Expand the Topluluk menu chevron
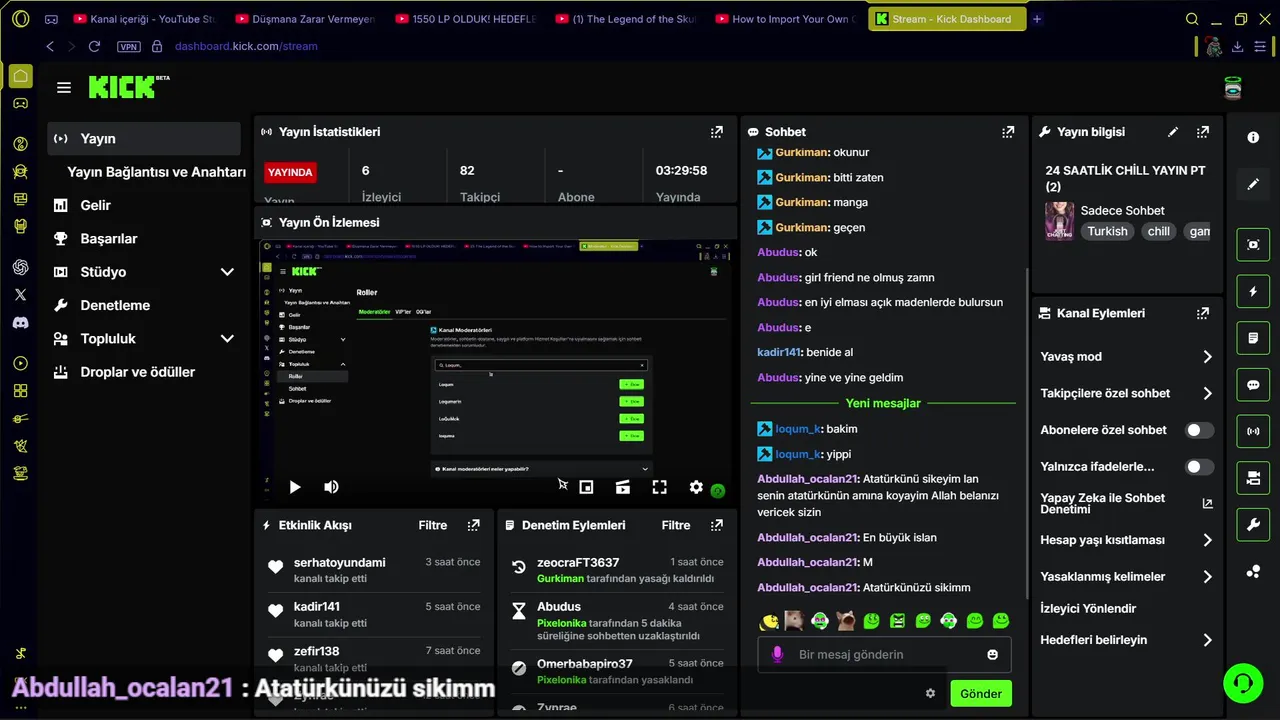This screenshot has width=1280, height=720. 227,339
